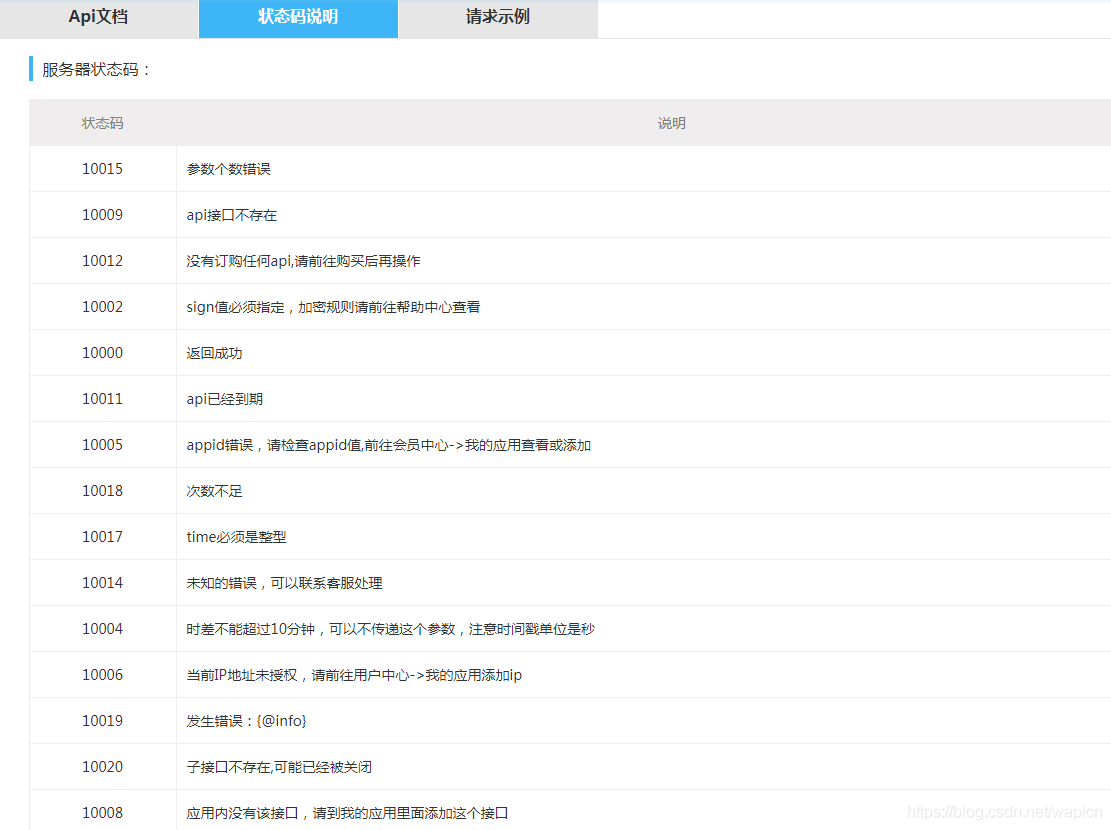Click the 说明 column header
This screenshot has width=1111, height=830.
tap(671, 123)
